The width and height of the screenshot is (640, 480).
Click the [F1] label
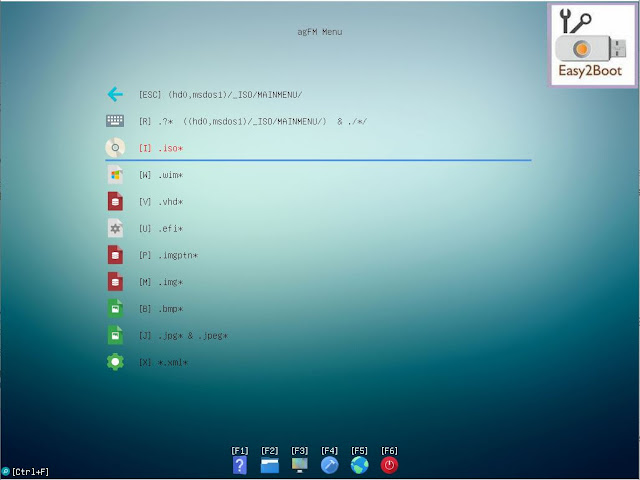(240, 451)
